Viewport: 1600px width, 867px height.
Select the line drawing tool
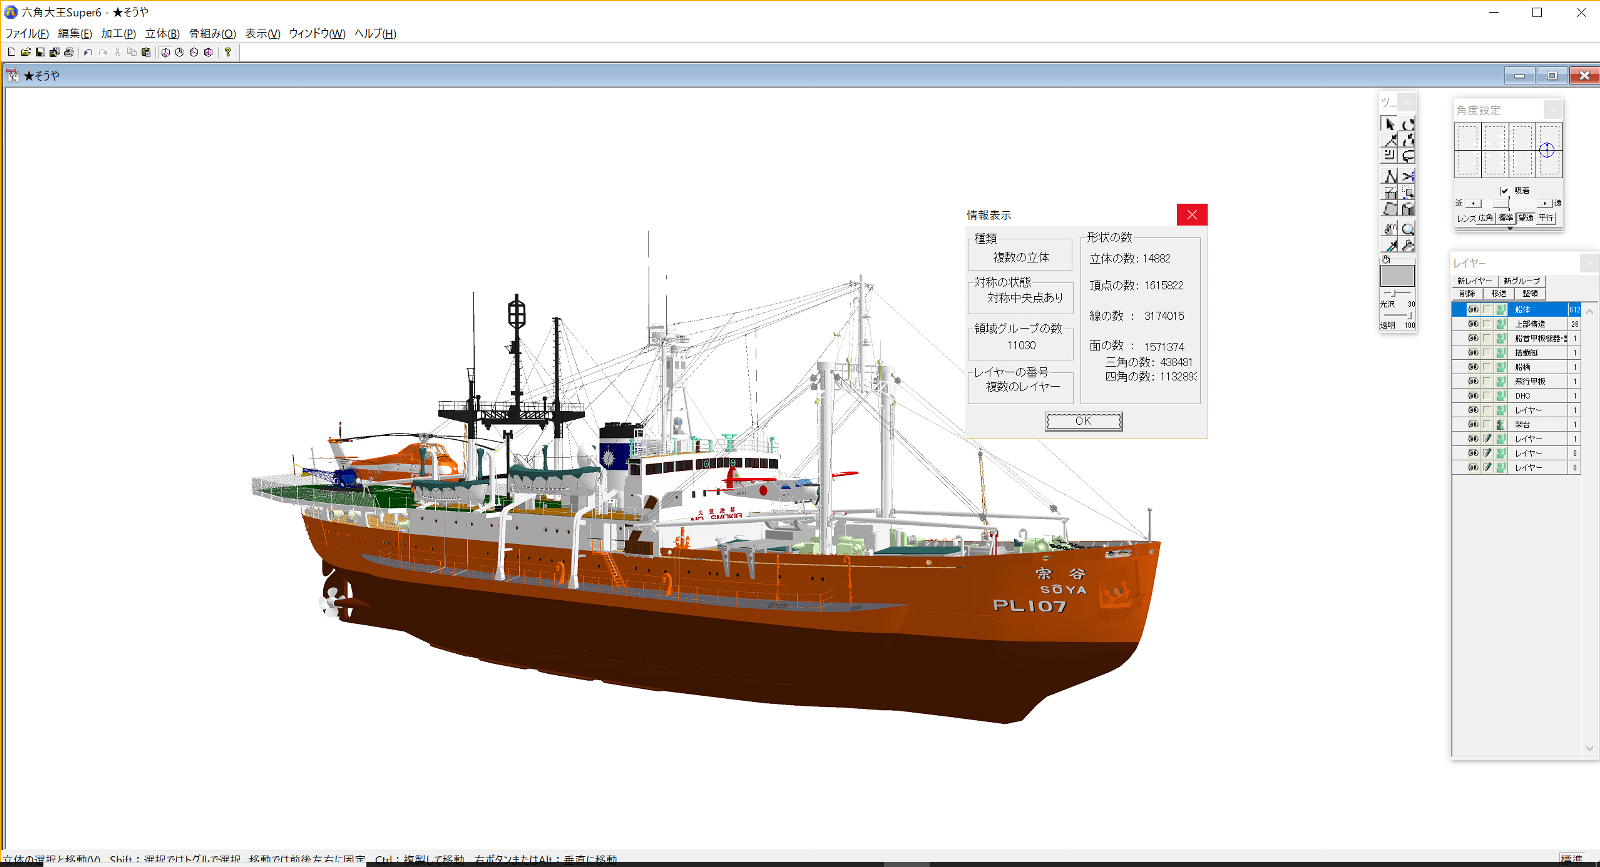1389,177
